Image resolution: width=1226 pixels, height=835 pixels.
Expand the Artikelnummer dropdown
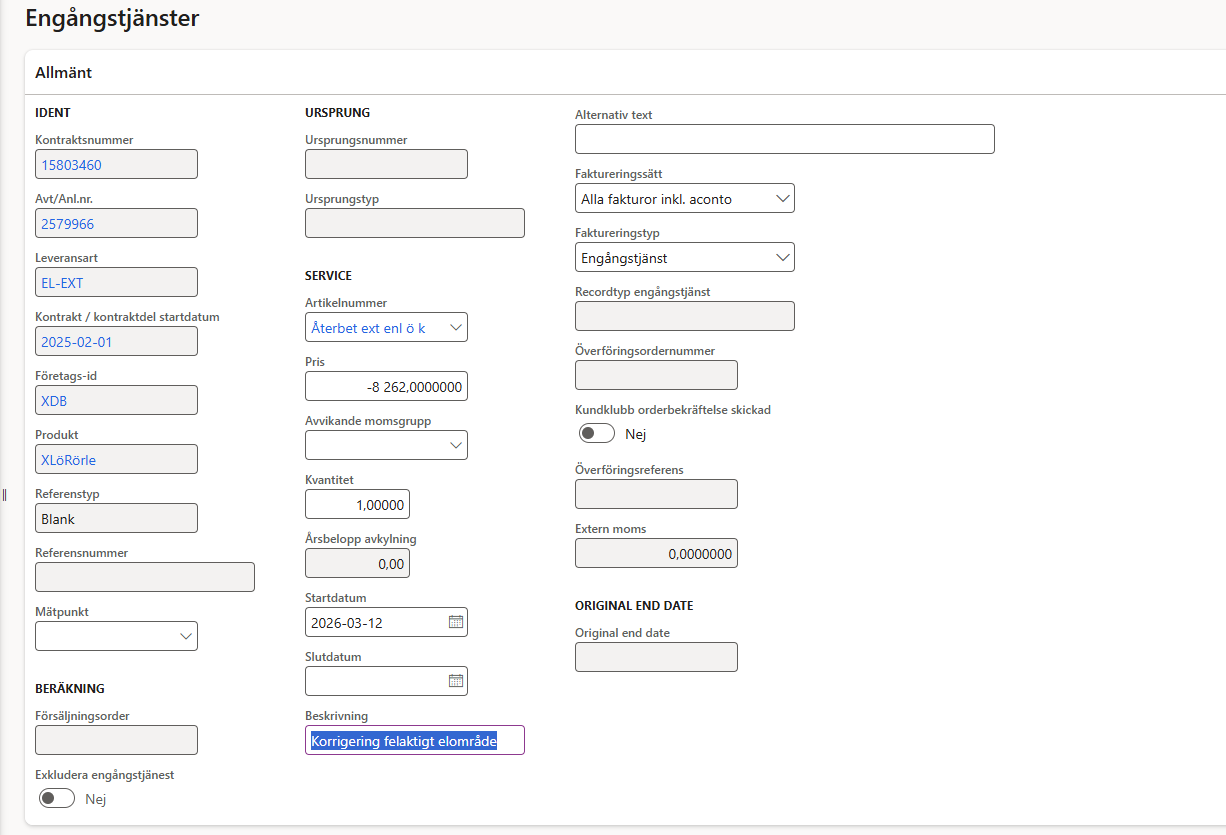[x=456, y=327]
